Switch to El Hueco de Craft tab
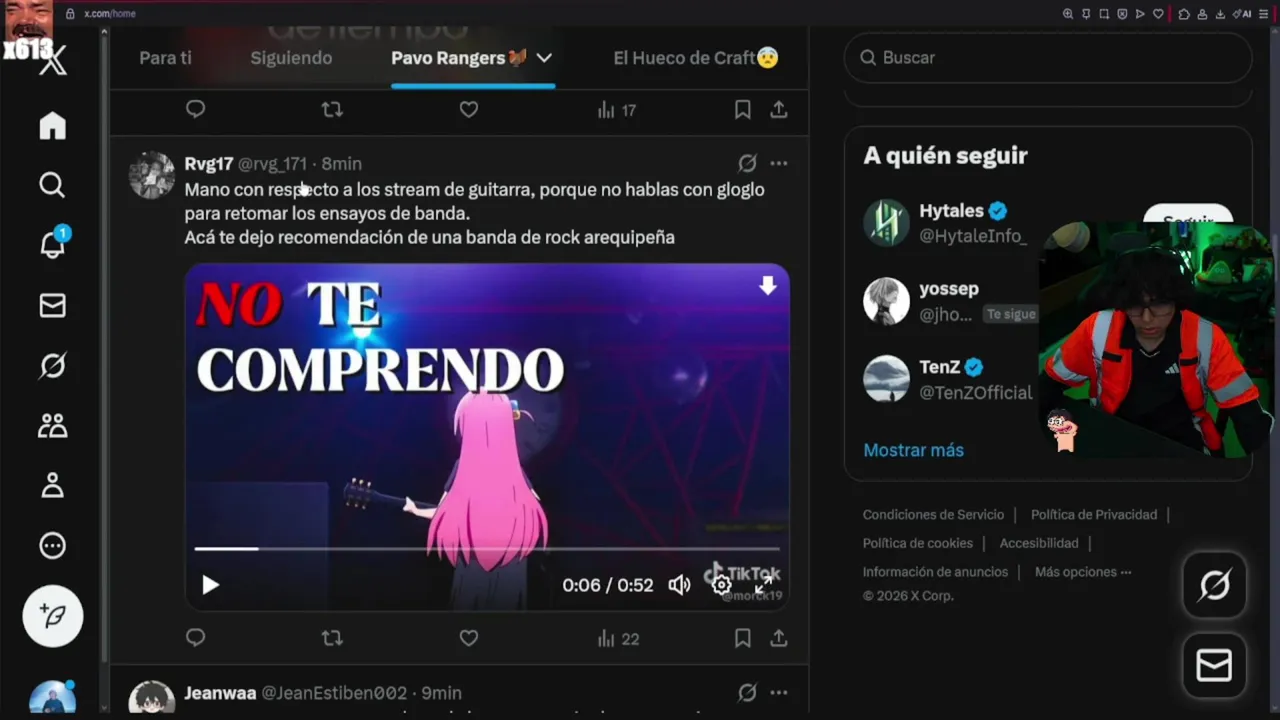The image size is (1280, 720). [x=696, y=58]
